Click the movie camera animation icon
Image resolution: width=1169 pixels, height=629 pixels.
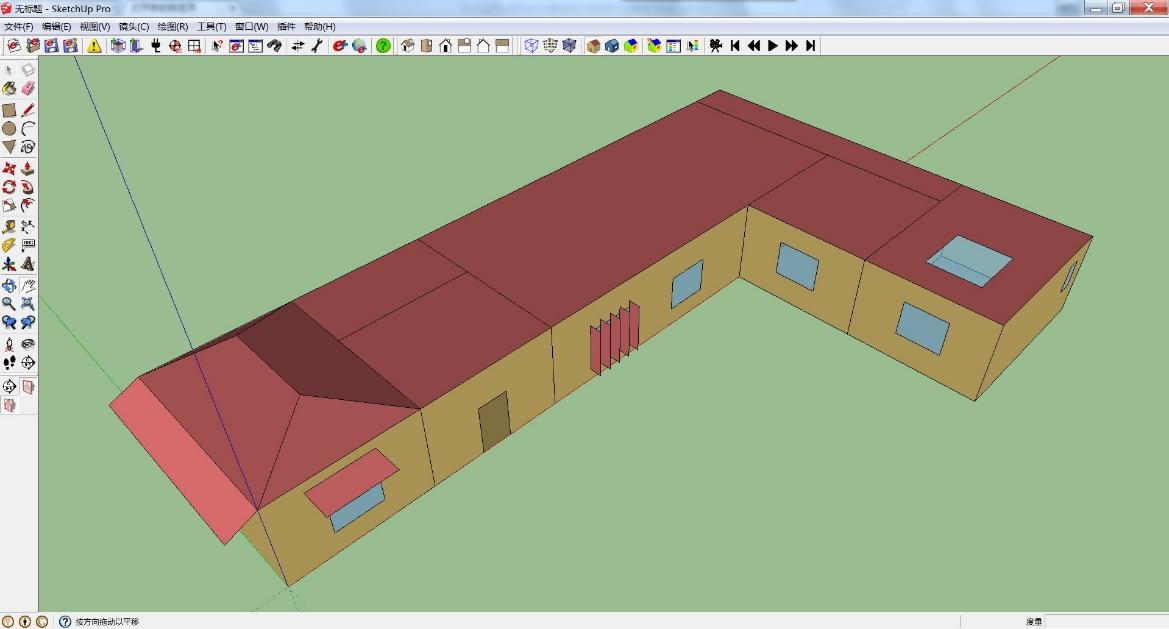pos(716,46)
